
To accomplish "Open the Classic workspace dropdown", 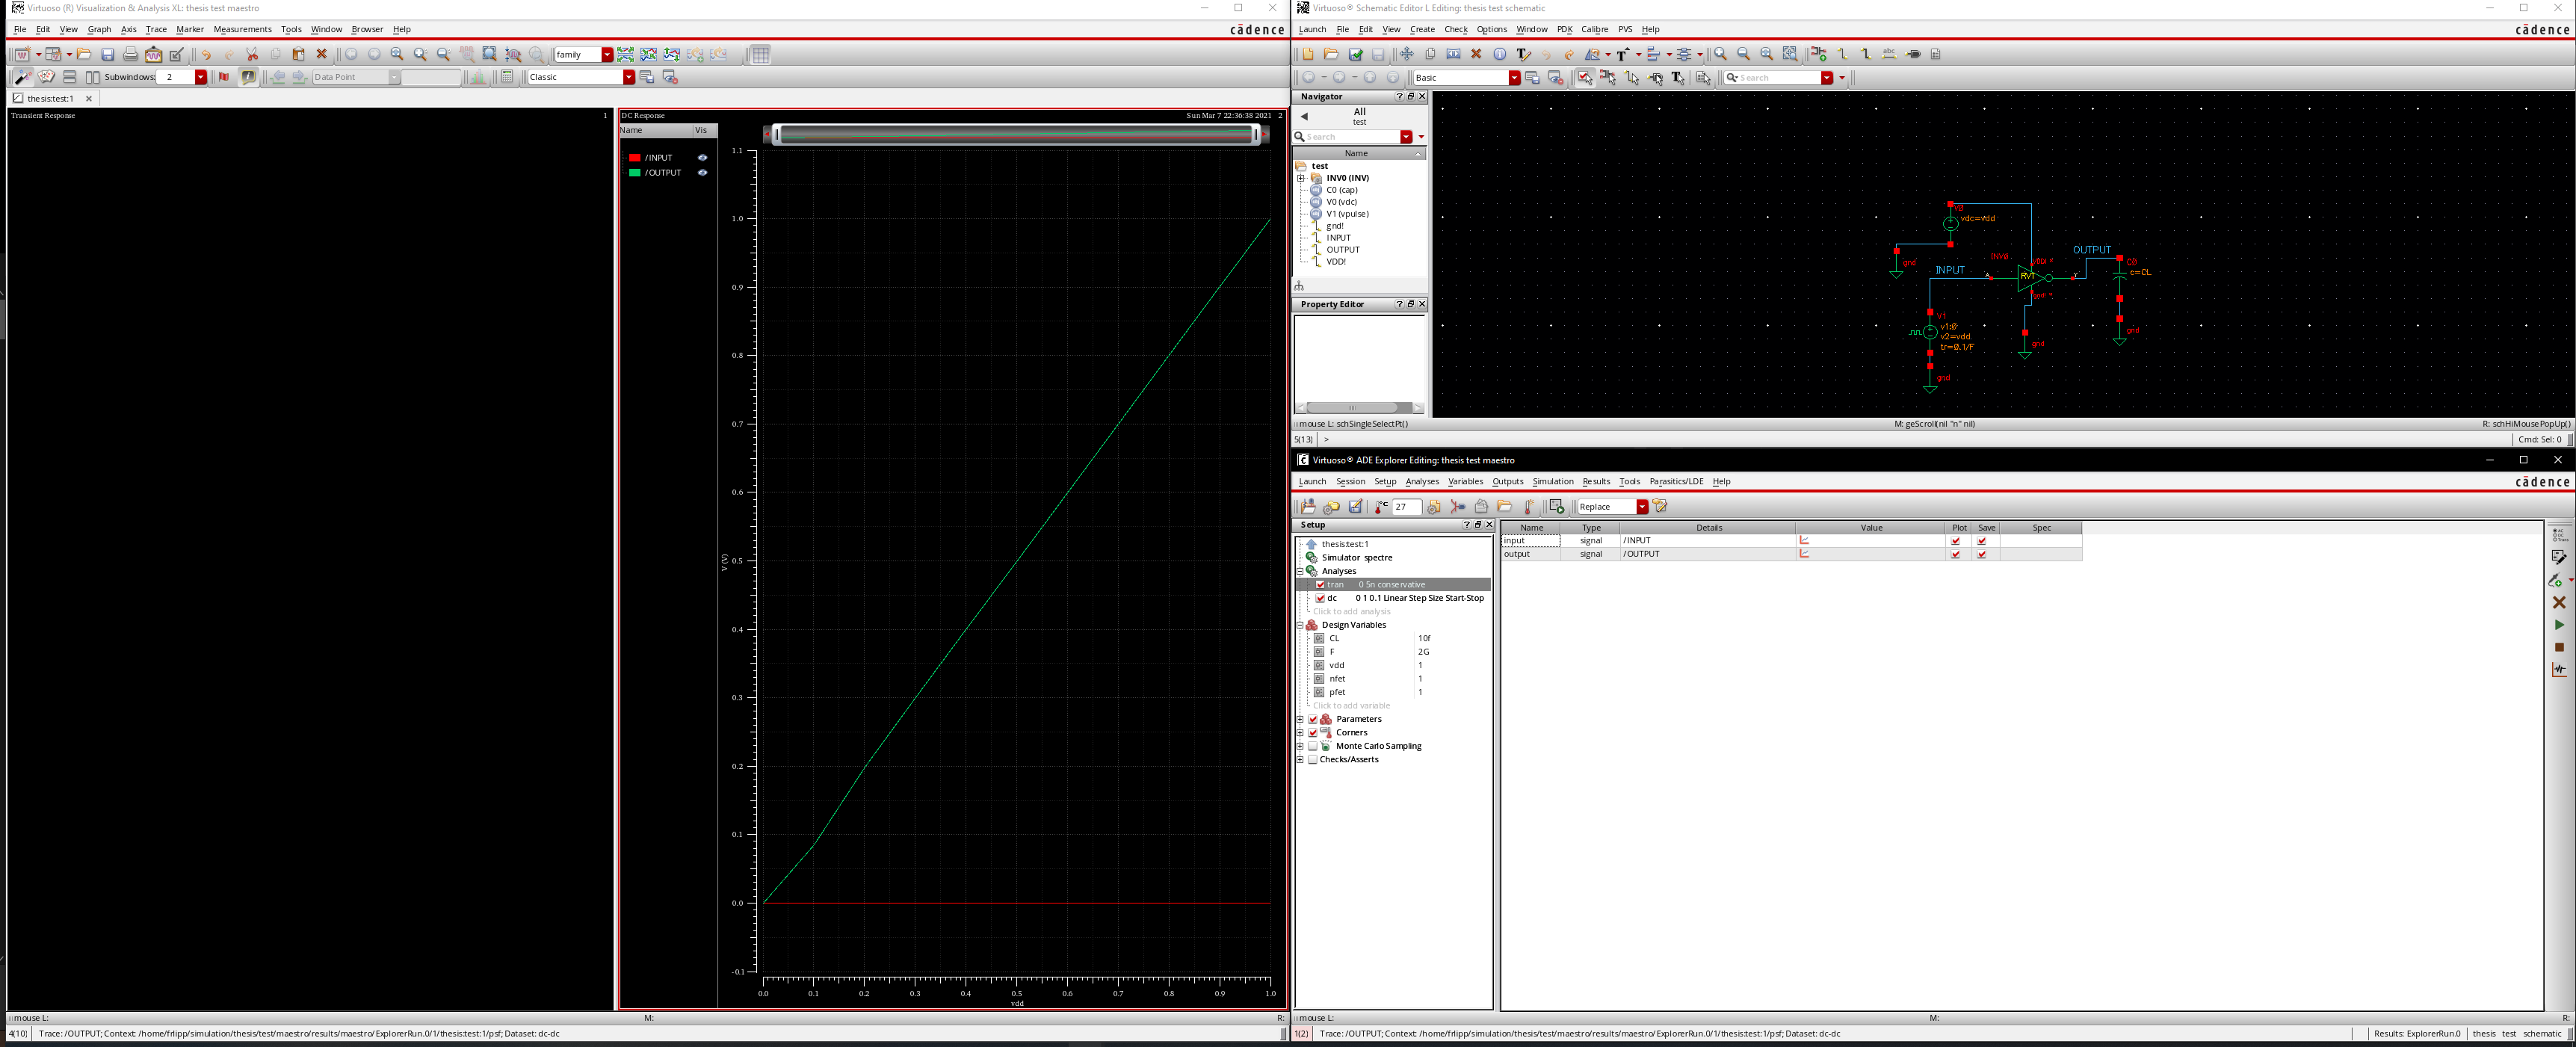I will 628,77.
